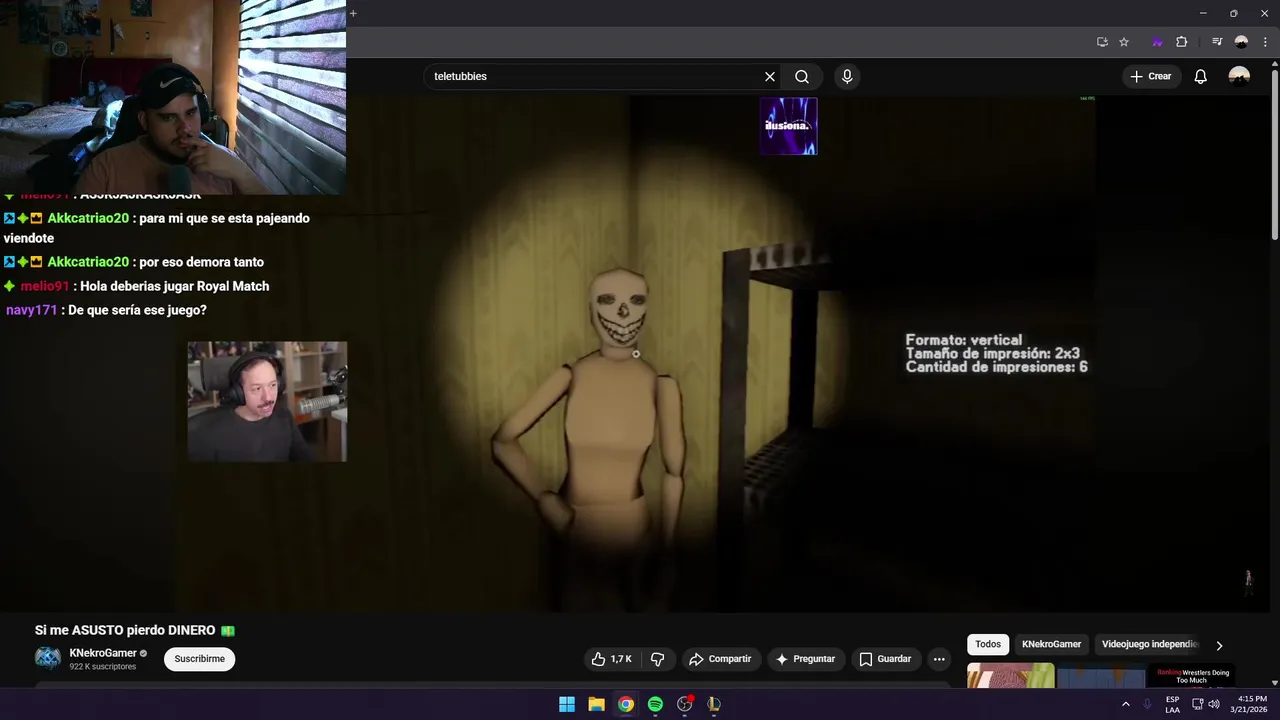Open the volume control in system tray
Image resolution: width=1280 pixels, height=720 pixels.
[x=1214, y=704]
